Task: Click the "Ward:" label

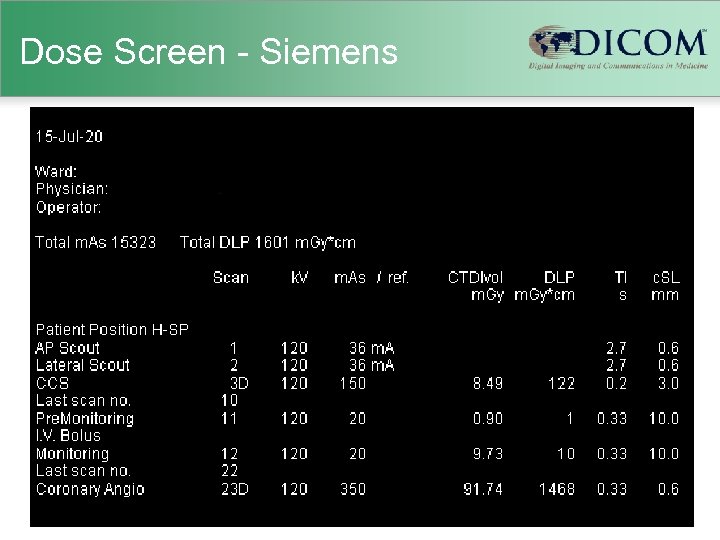Action: click(56, 172)
